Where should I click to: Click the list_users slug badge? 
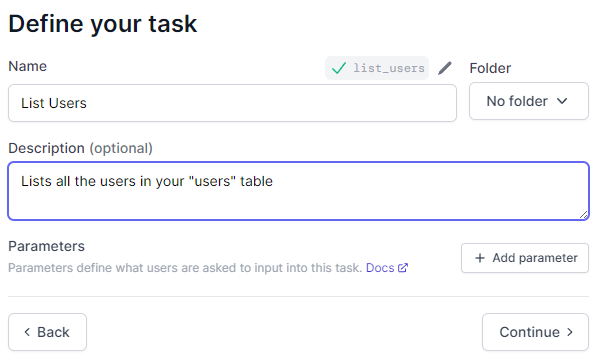[x=377, y=68]
